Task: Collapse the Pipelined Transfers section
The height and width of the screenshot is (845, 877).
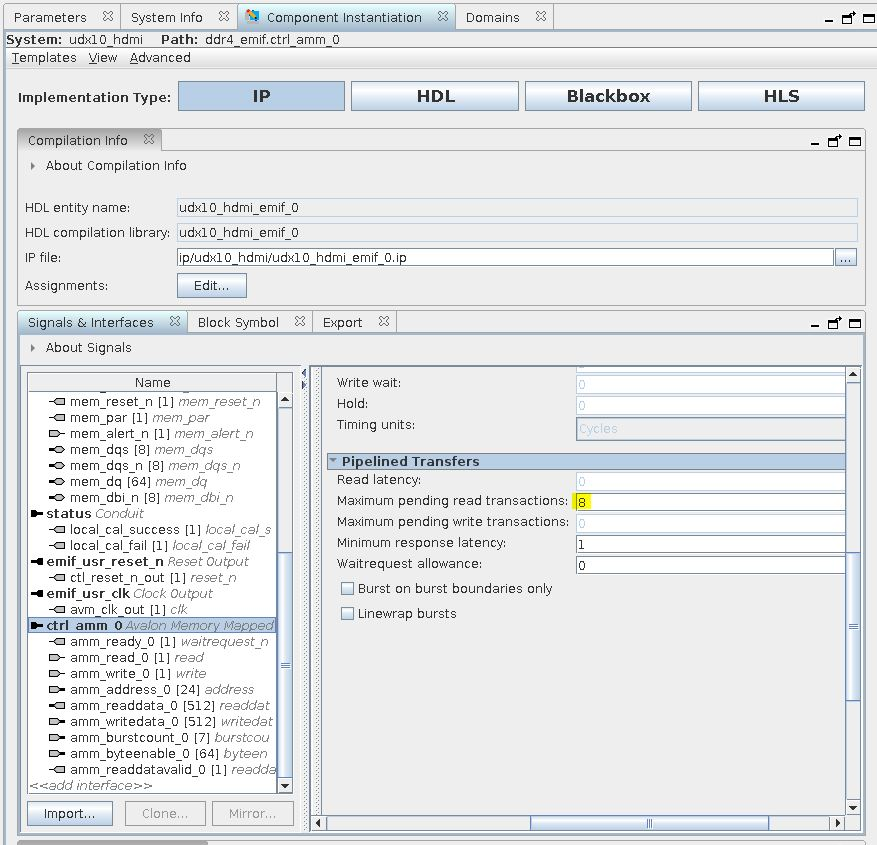Action: (x=333, y=462)
